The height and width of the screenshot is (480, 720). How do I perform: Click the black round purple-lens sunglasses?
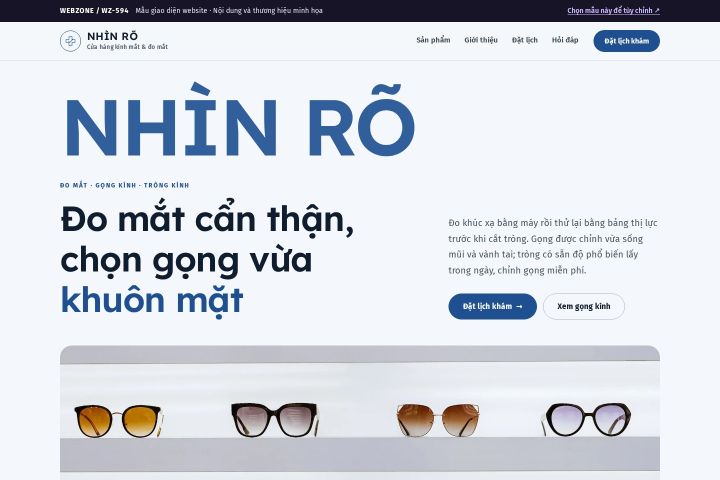pyautogui.click(x=587, y=419)
